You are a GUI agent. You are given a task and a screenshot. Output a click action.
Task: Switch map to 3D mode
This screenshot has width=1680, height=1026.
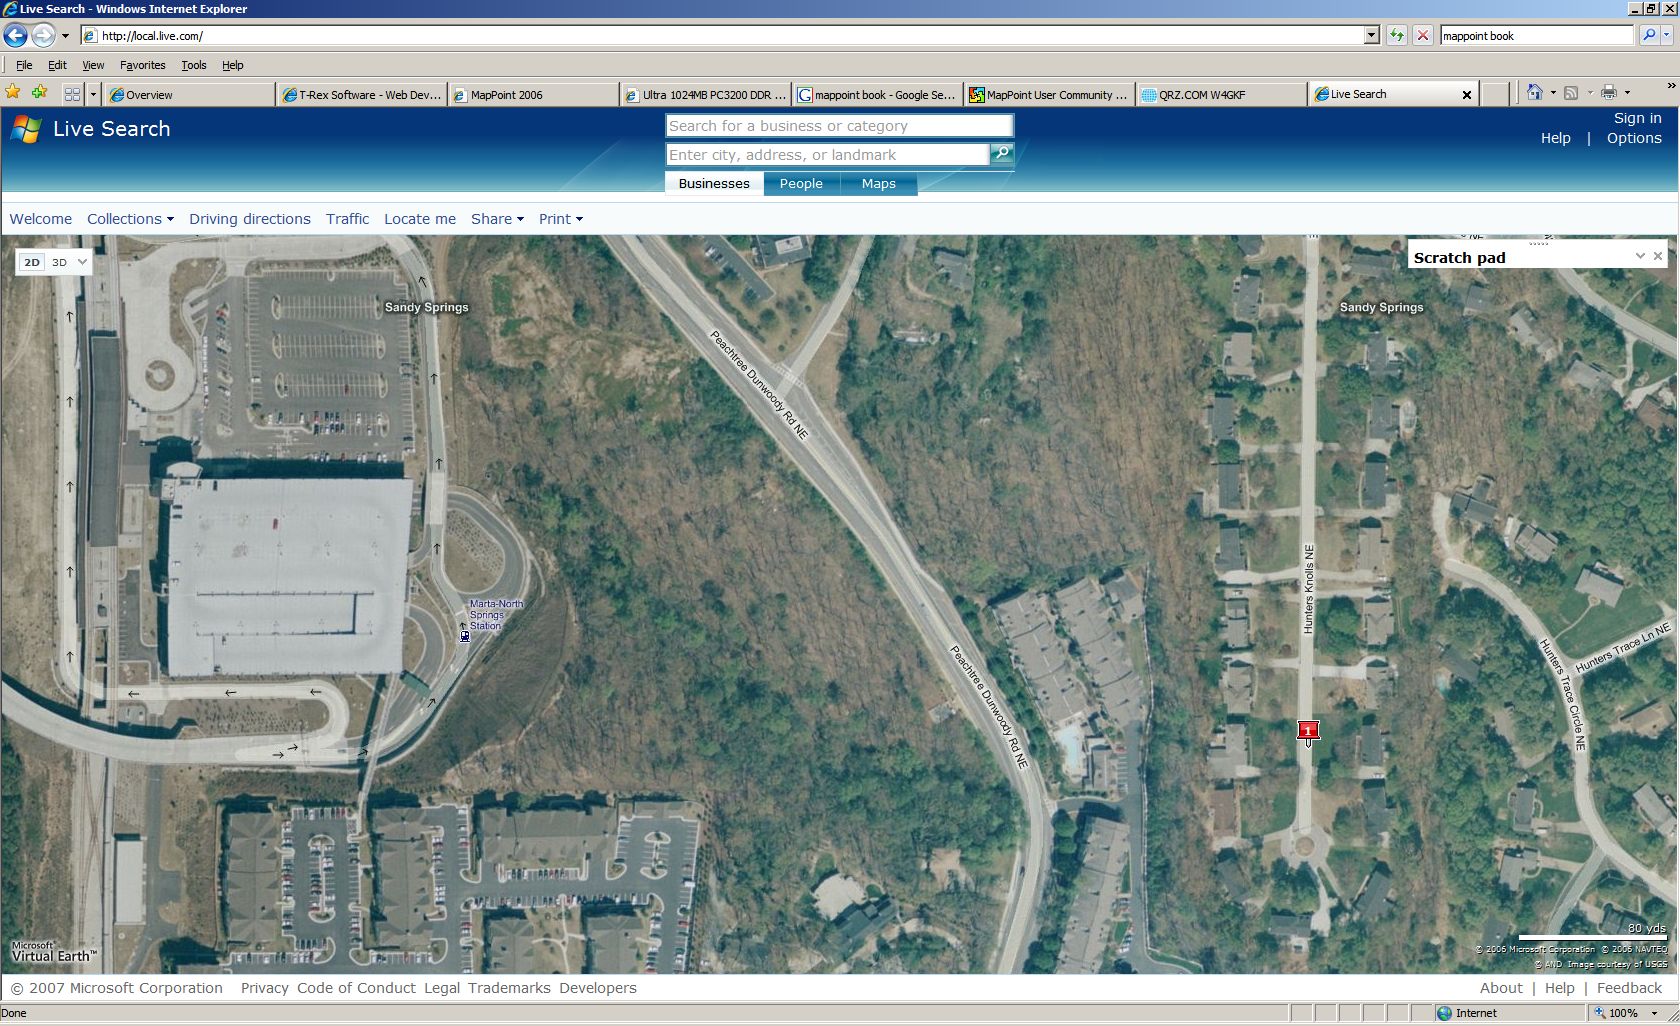point(60,262)
